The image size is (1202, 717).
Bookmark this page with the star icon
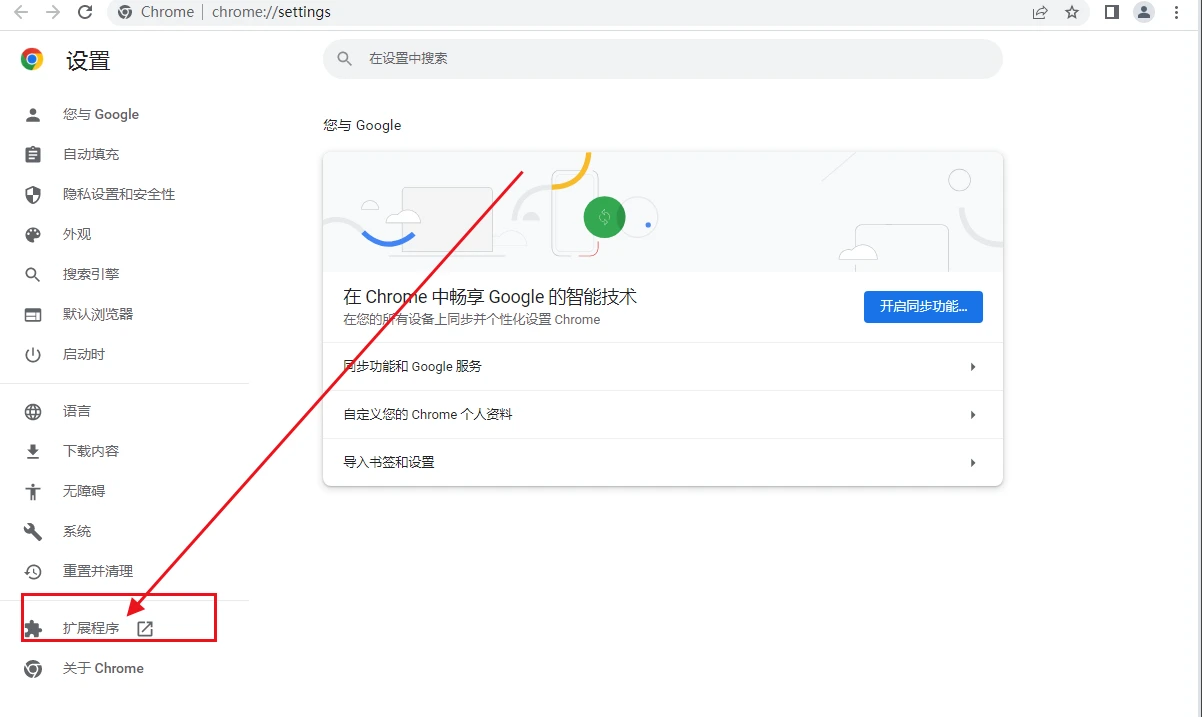(1071, 13)
